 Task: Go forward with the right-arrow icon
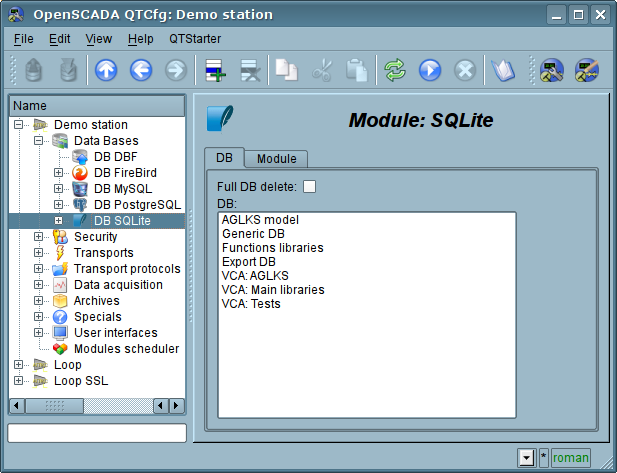pyautogui.click(x=175, y=70)
